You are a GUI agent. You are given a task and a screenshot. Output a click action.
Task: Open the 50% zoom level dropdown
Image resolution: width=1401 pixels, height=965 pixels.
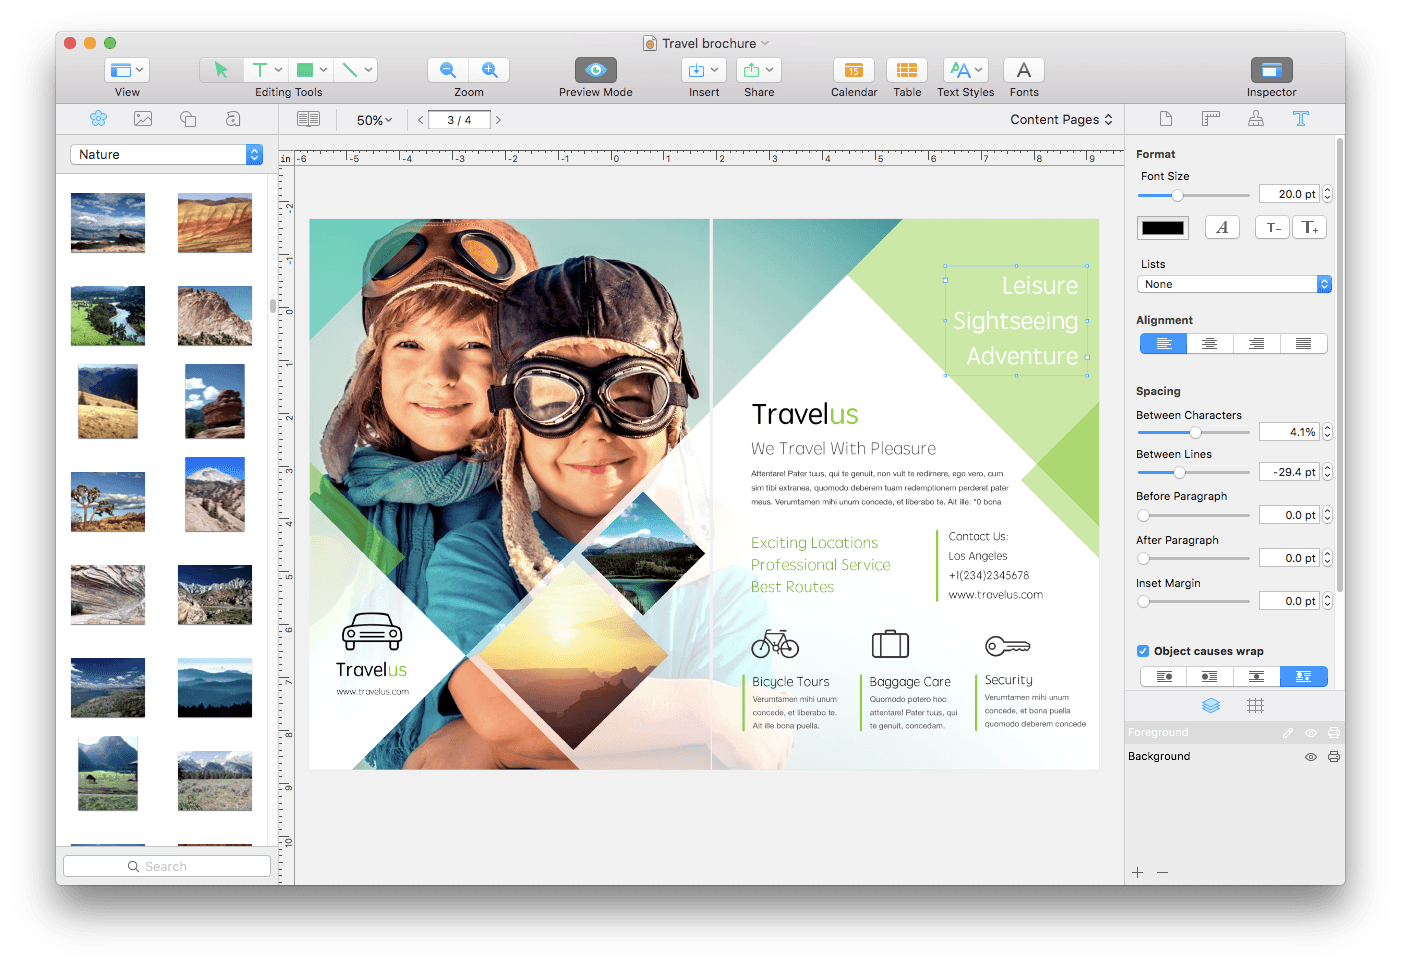(x=372, y=119)
